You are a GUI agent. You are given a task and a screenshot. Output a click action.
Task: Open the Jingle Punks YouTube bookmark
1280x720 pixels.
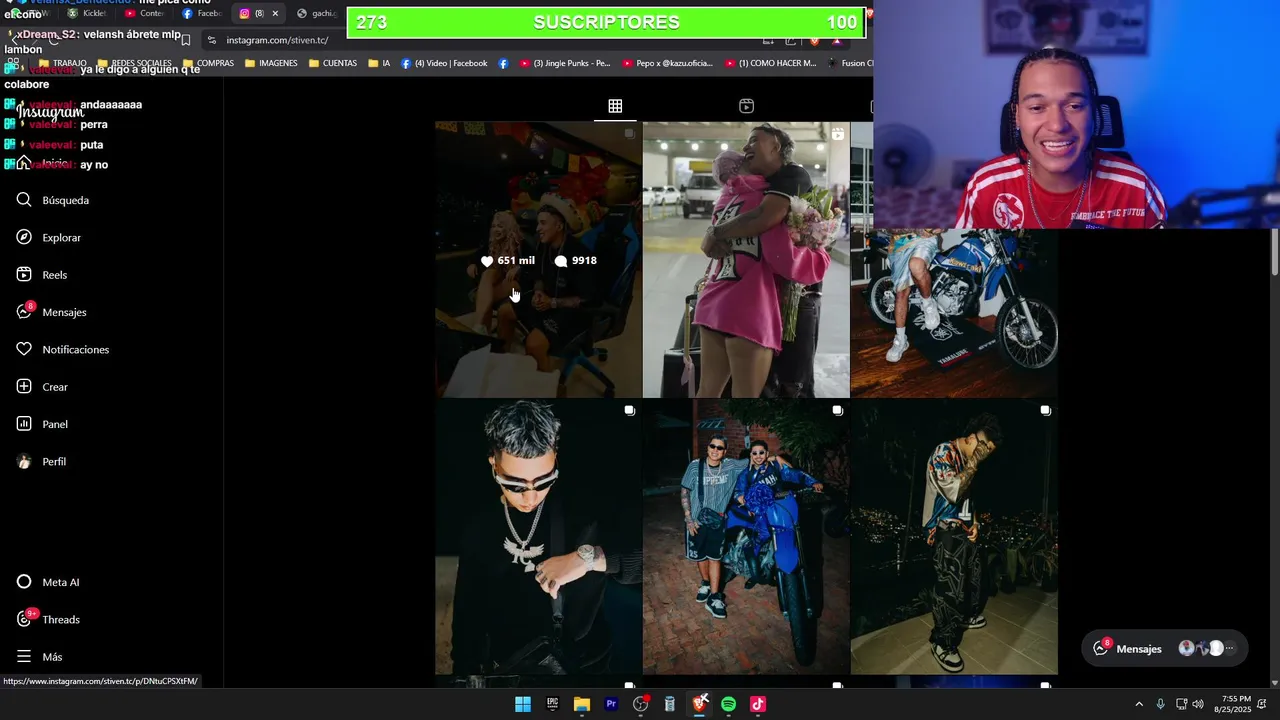(x=565, y=63)
